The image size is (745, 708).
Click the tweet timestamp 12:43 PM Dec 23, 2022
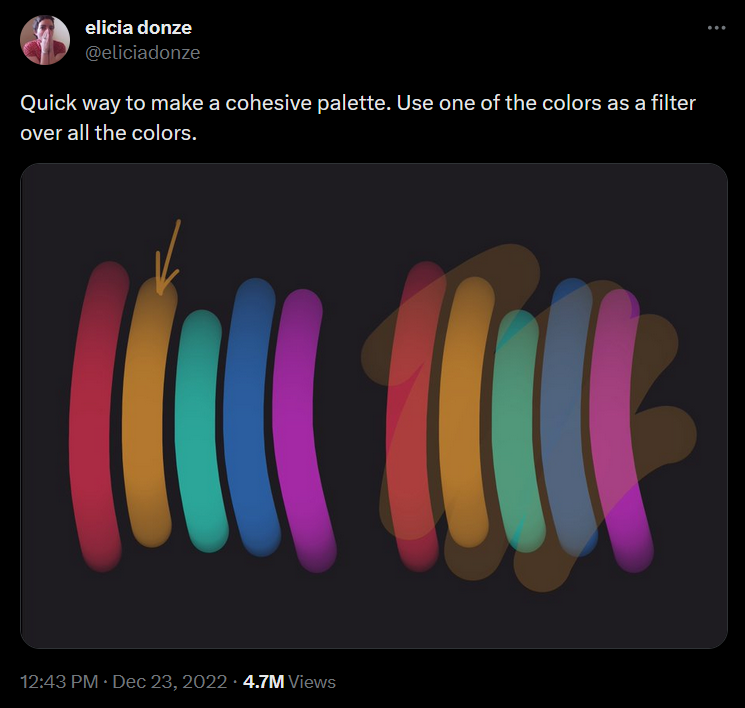(120, 682)
